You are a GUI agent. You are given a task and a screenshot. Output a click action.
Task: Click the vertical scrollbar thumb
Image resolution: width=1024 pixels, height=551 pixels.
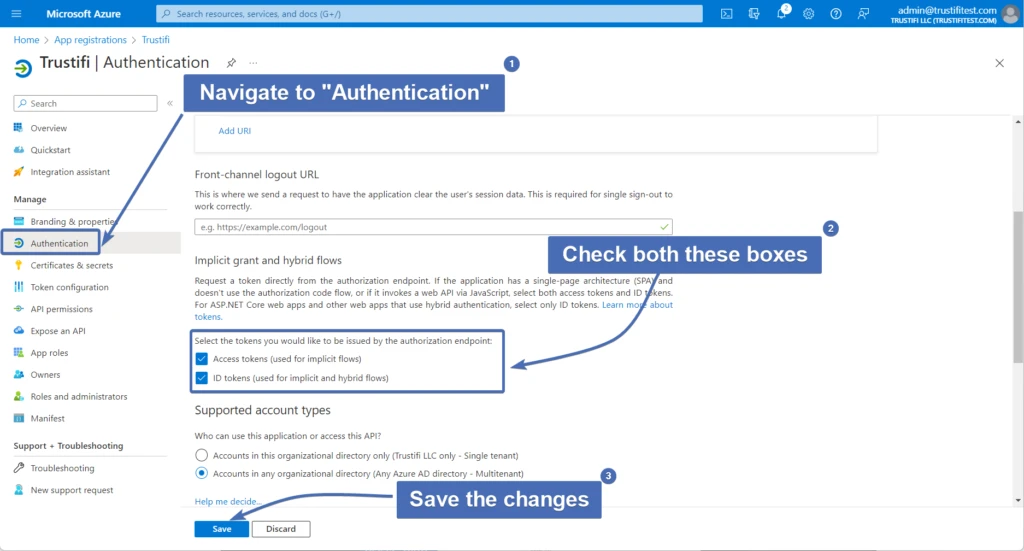click(x=1018, y=287)
